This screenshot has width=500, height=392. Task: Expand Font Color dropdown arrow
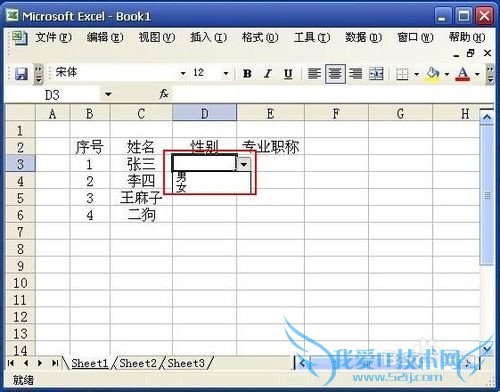pyautogui.click(x=477, y=74)
